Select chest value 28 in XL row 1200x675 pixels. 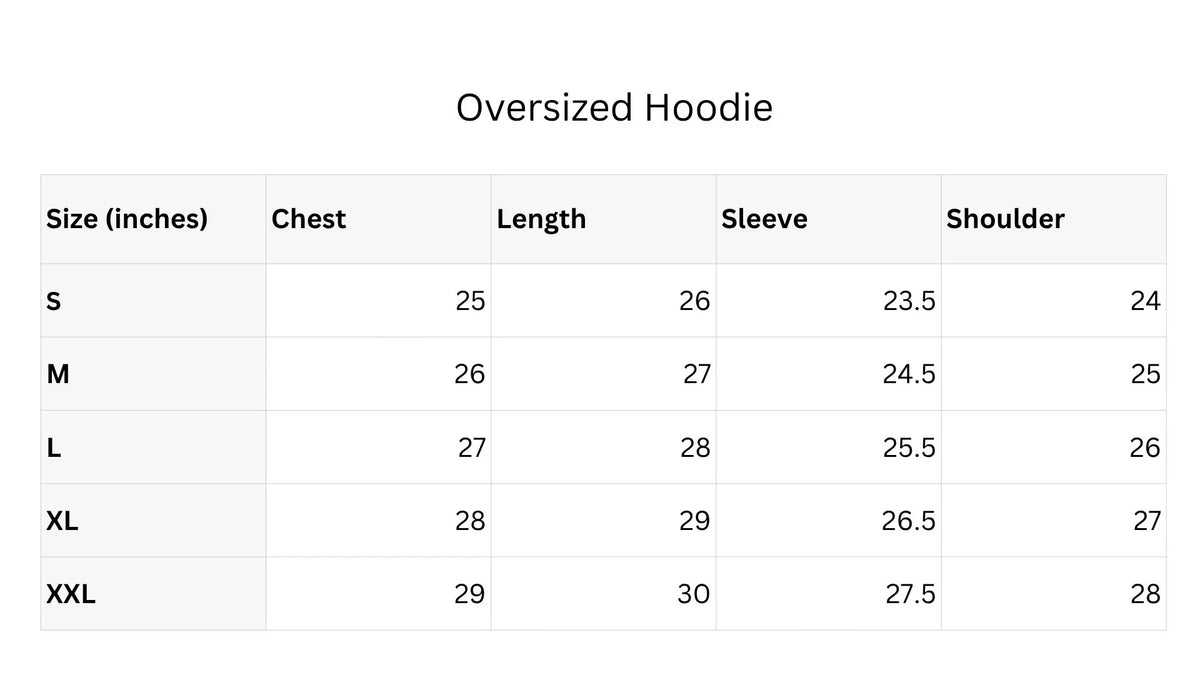click(470, 520)
